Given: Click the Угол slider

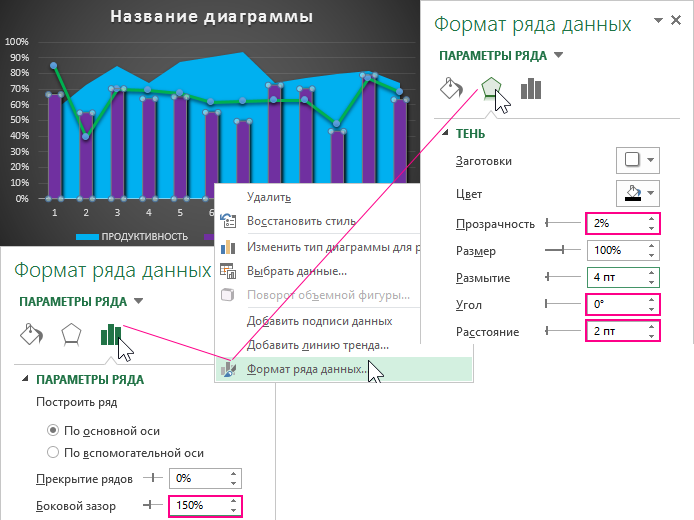Looking at the screenshot, I should coord(563,304).
